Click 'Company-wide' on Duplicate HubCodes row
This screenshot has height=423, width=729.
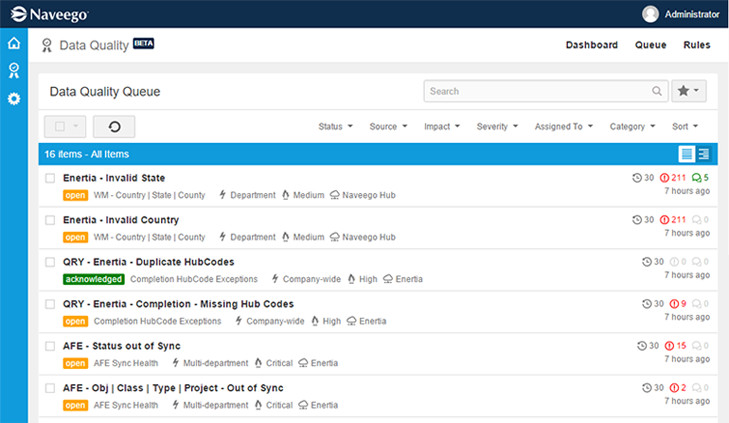coord(311,279)
